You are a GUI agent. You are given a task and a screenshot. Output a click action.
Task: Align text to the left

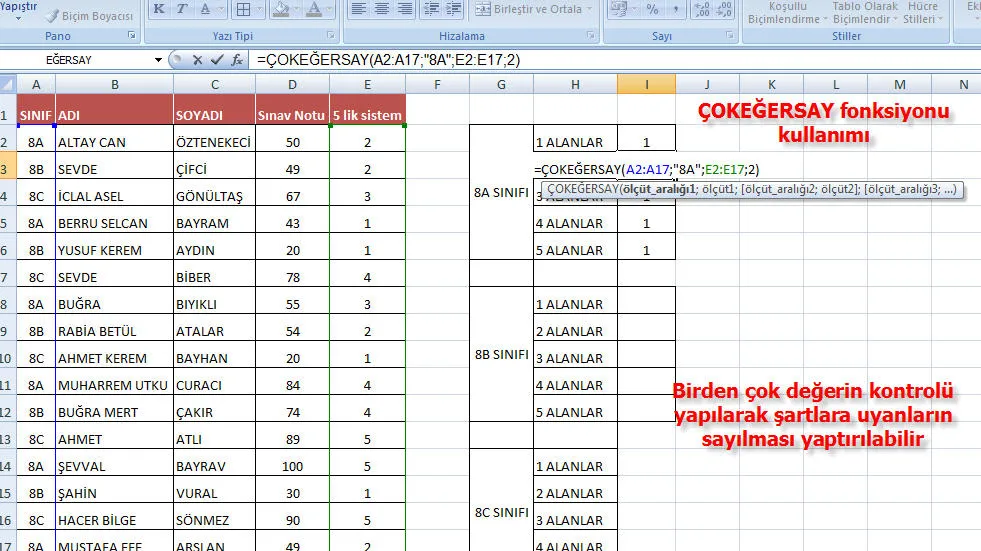point(362,9)
